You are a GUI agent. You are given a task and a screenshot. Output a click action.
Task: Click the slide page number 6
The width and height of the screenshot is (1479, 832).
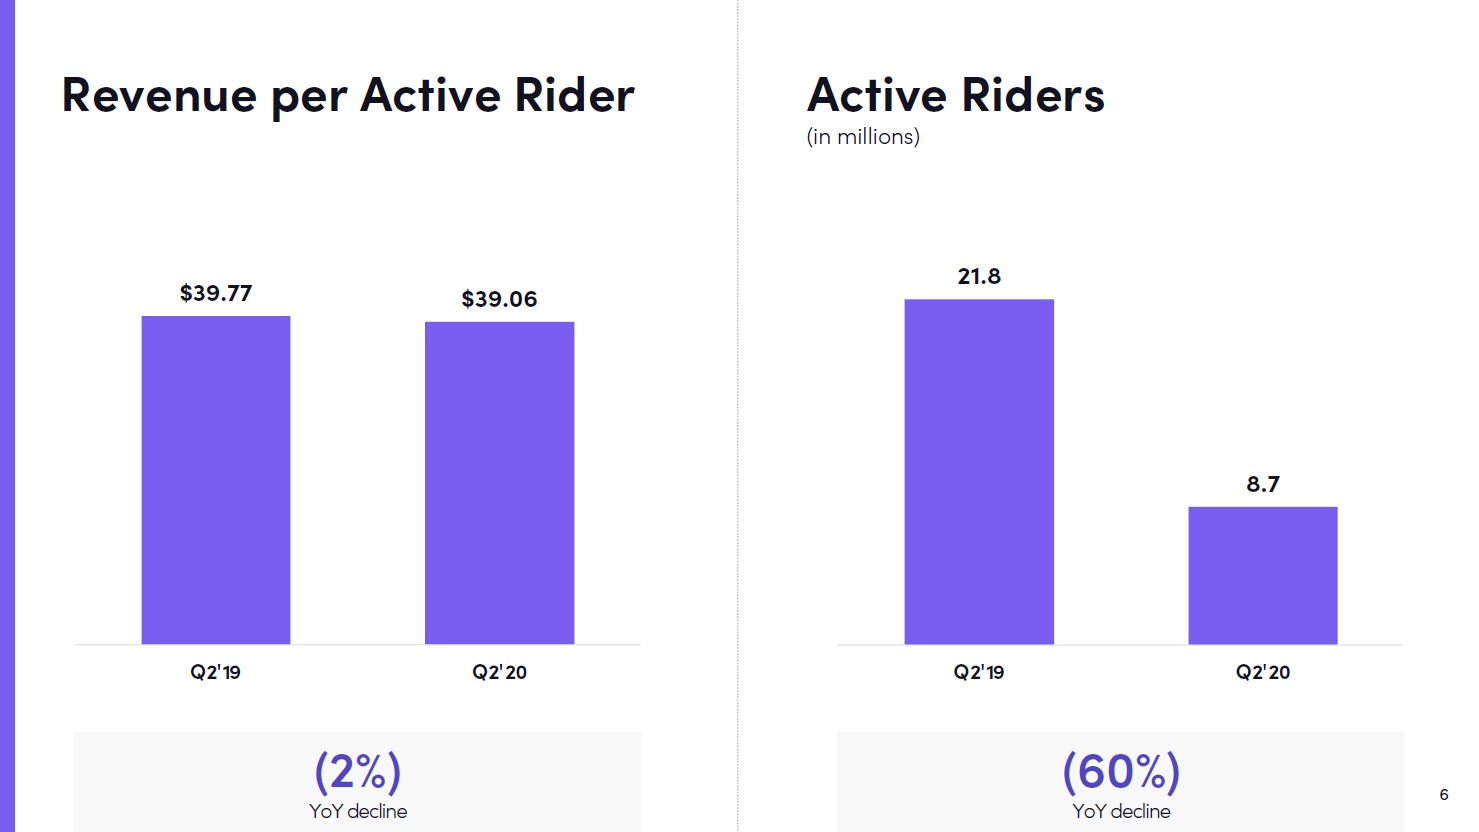[x=1443, y=794]
